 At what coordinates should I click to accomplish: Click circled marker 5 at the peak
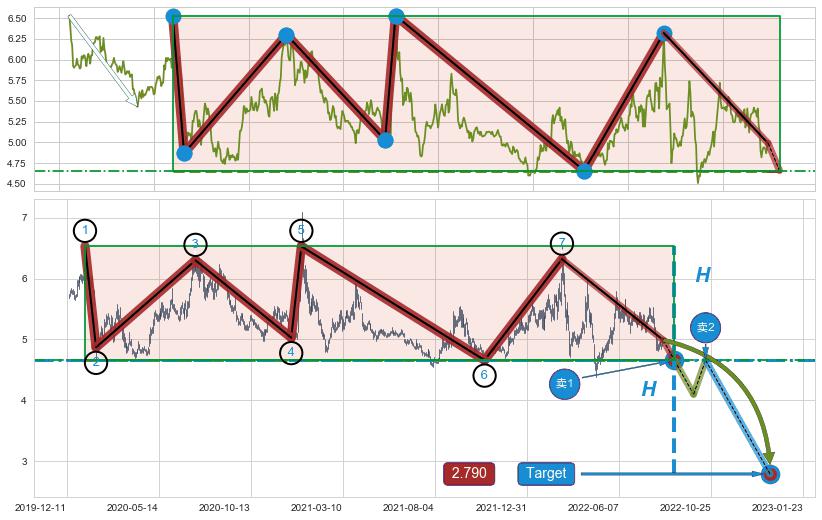pyautogui.click(x=301, y=231)
